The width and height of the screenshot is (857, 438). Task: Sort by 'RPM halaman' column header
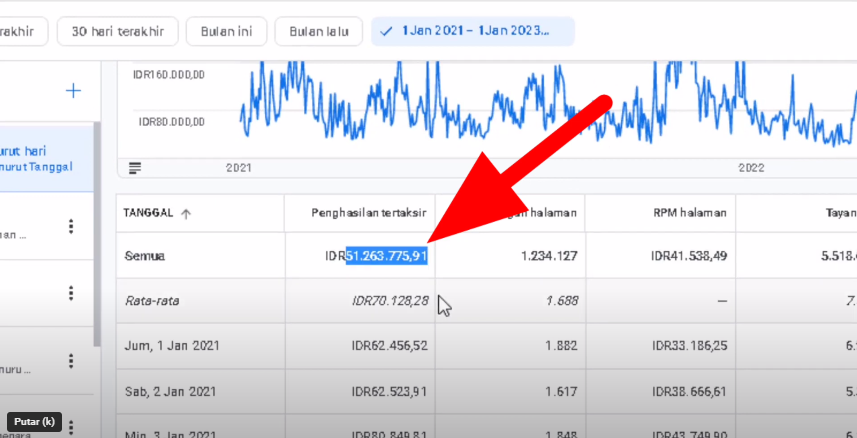coord(689,213)
